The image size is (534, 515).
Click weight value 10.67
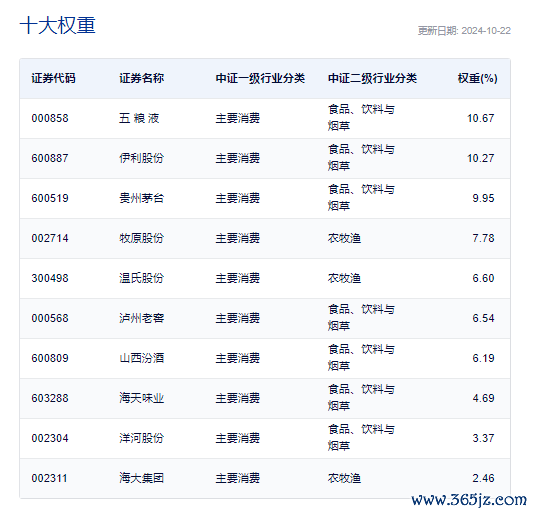pyautogui.click(x=481, y=119)
